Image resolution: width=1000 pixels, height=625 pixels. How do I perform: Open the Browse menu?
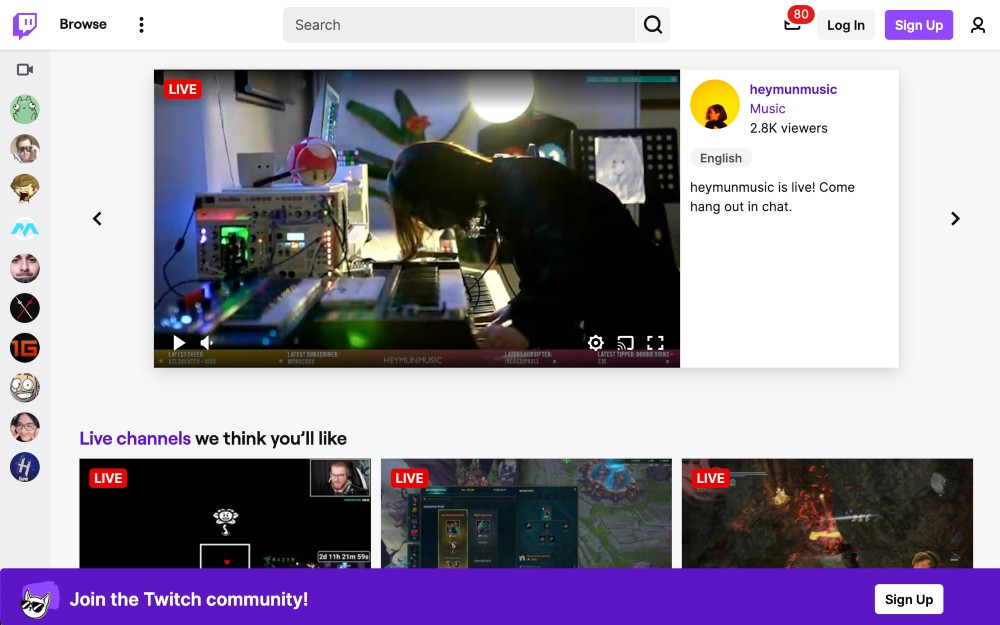(x=83, y=24)
